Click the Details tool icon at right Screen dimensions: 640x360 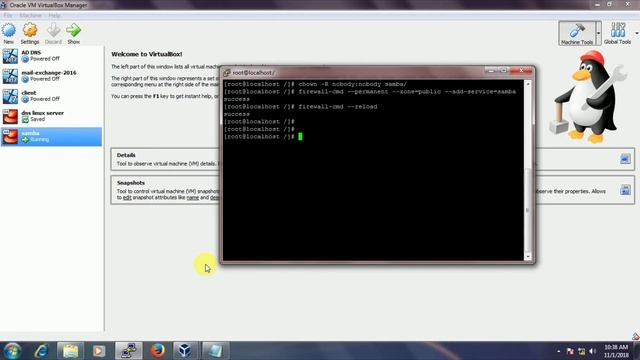coord(625,159)
